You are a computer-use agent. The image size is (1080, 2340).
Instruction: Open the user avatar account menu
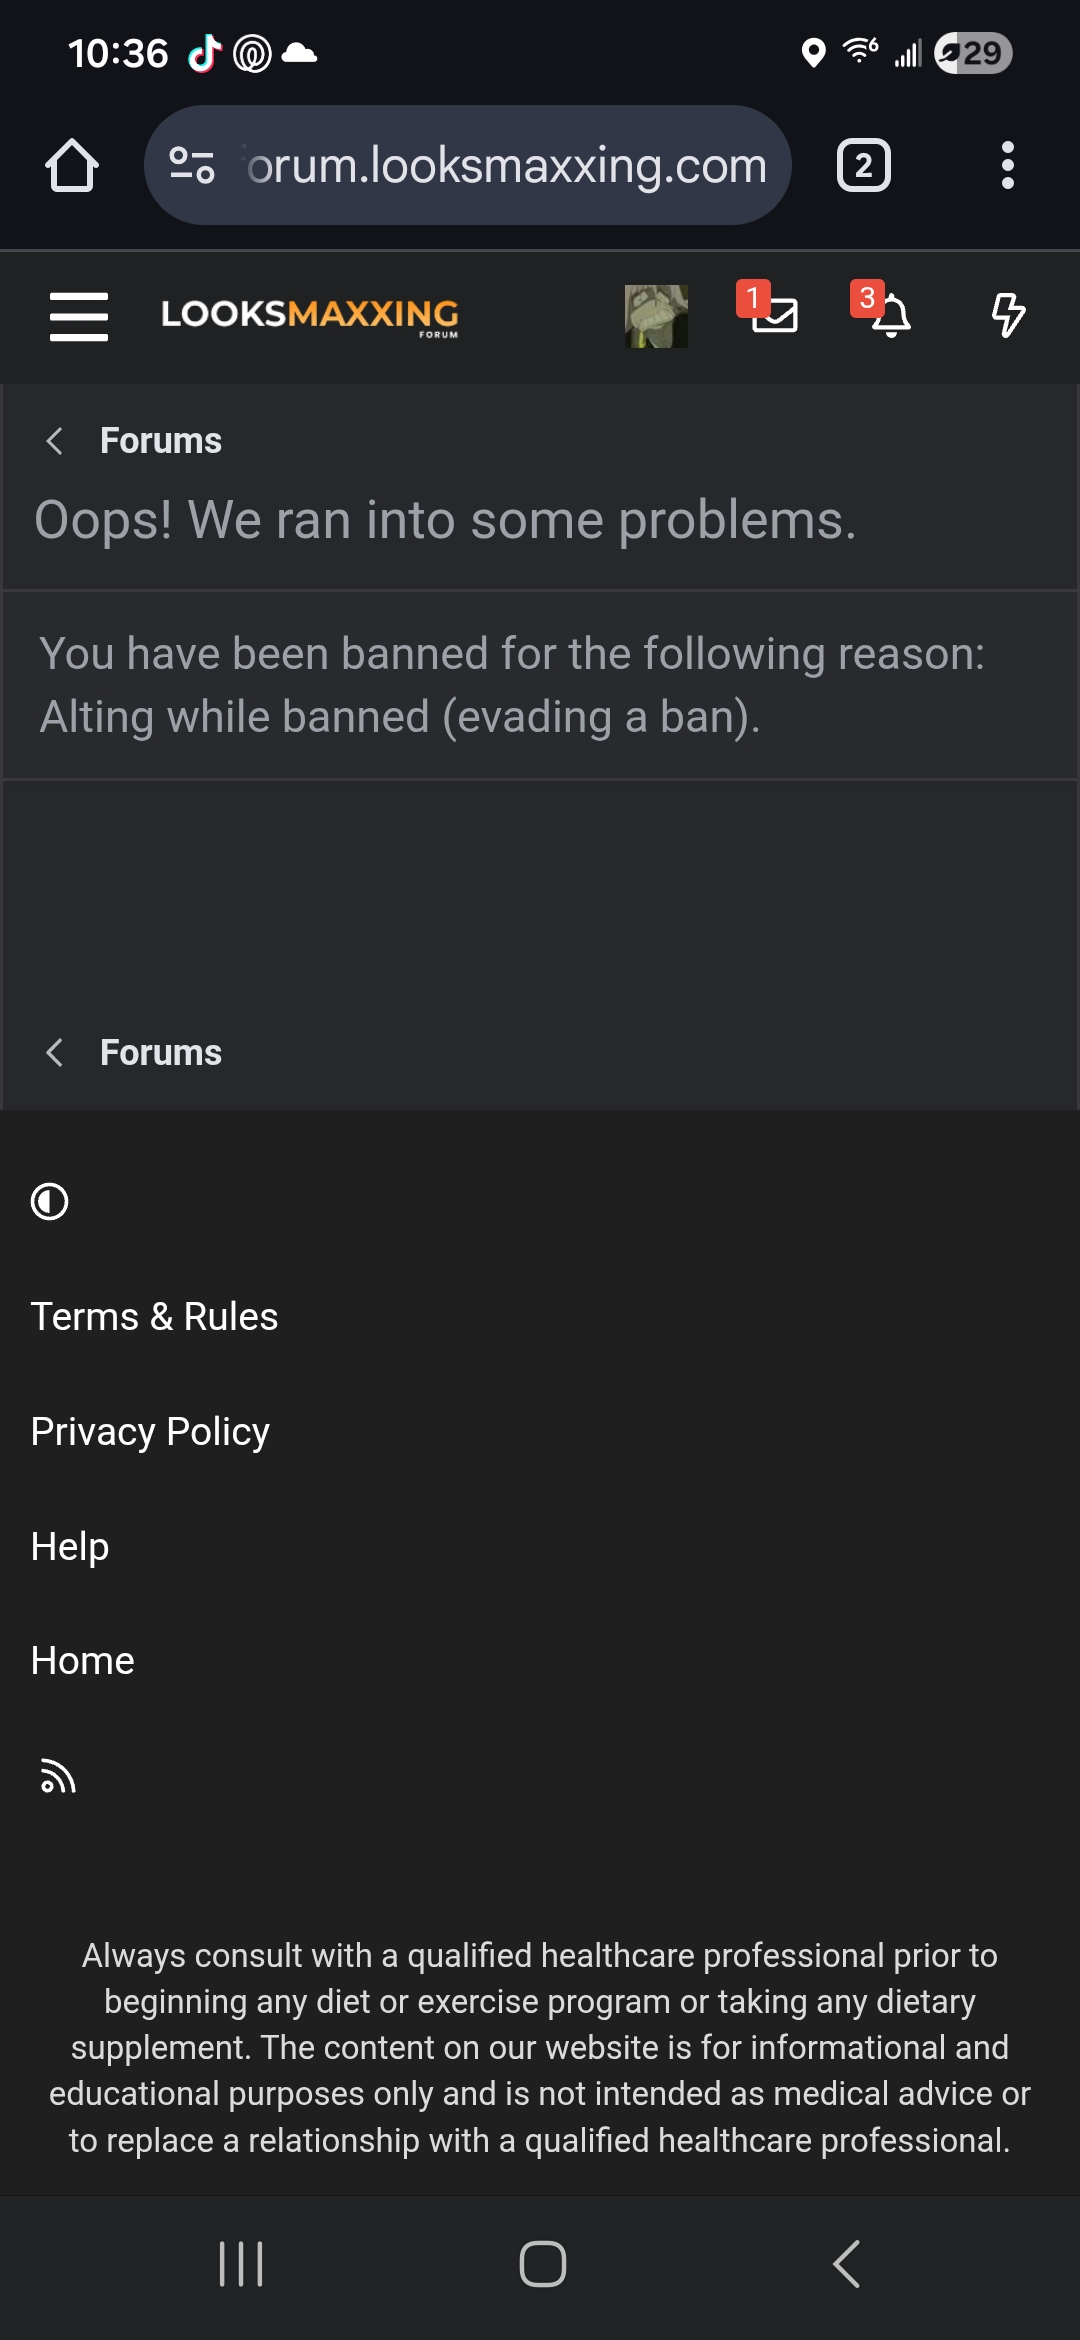(x=656, y=316)
